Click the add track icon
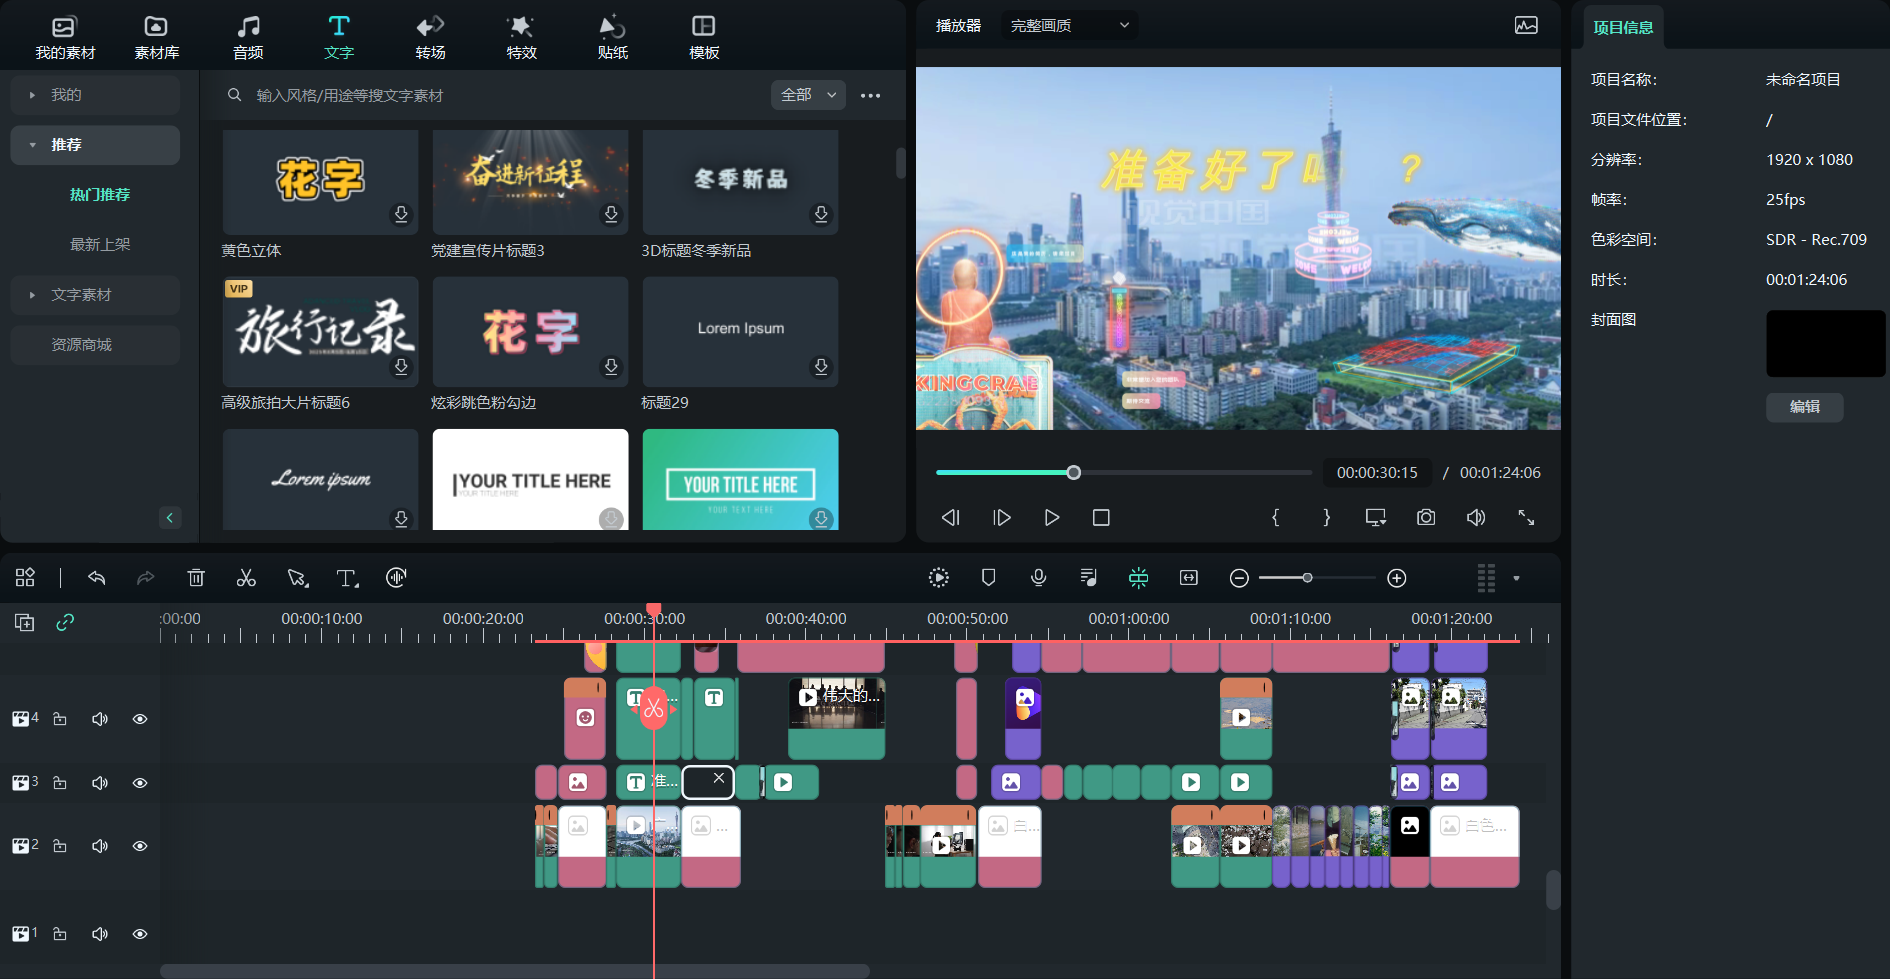Screen dimensions: 1890x979 click(x=25, y=622)
